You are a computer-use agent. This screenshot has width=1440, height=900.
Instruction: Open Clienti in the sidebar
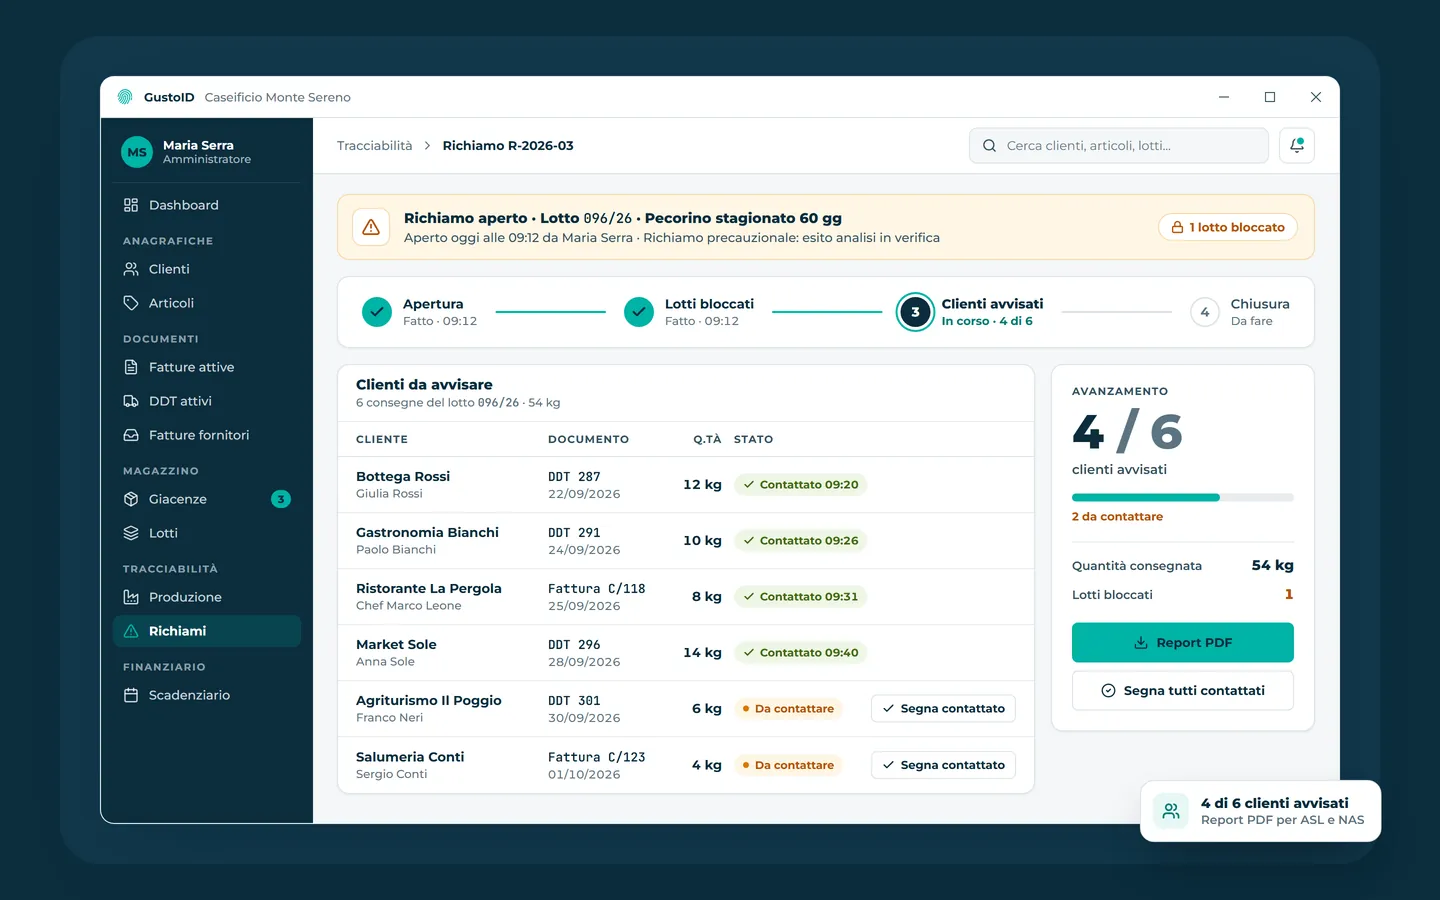(207, 269)
